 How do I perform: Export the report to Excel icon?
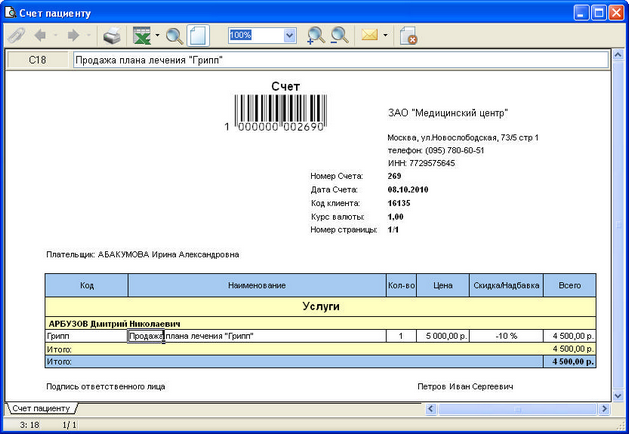tap(142, 36)
